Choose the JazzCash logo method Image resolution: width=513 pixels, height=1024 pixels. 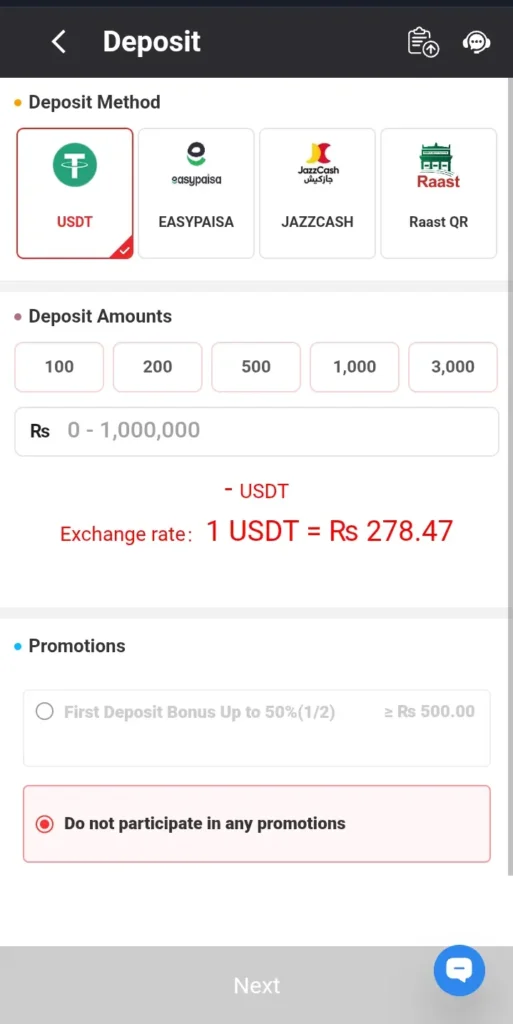click(318, 163)
